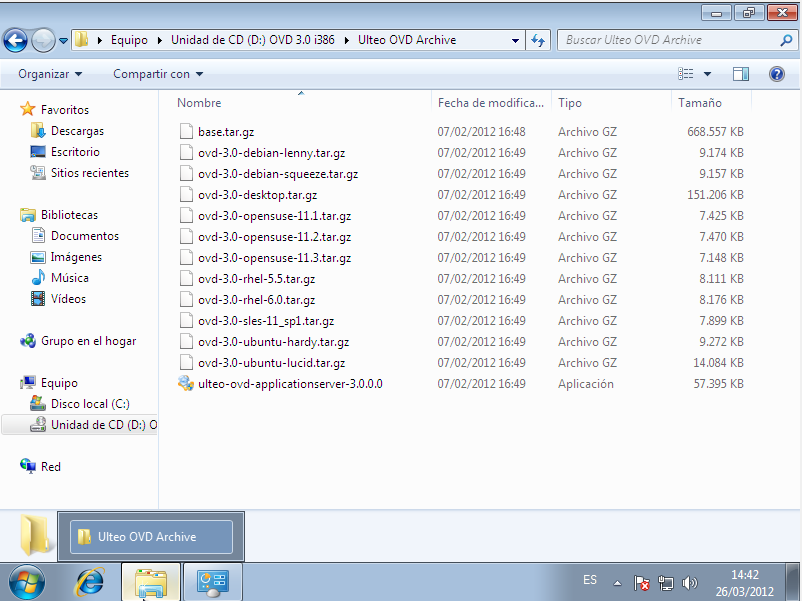
Task: Click the Windows Start button
Action: pyautogui.click(x=25, y=581)
